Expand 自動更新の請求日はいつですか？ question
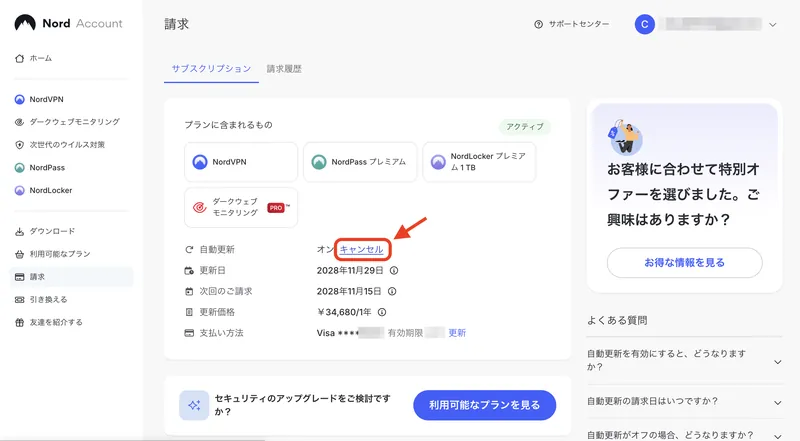800x441 pixels. pos(684,402)
